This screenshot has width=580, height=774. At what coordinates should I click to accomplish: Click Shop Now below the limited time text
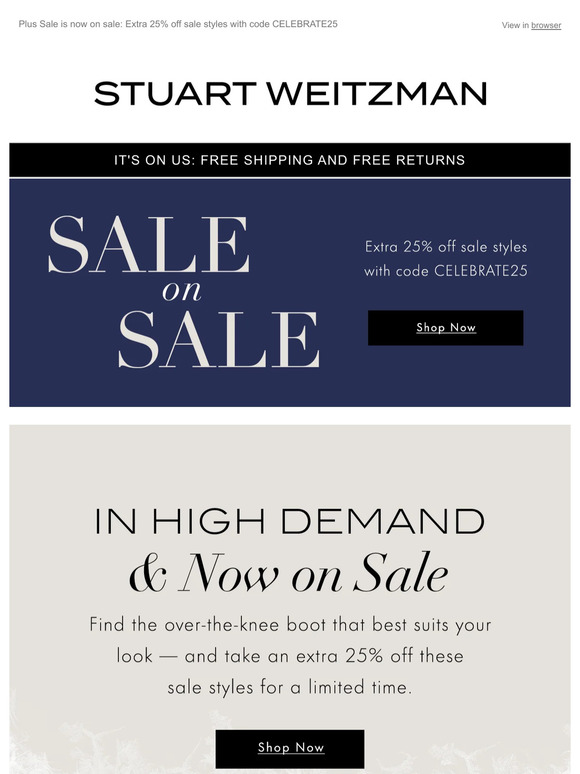[x=290, y=748]
